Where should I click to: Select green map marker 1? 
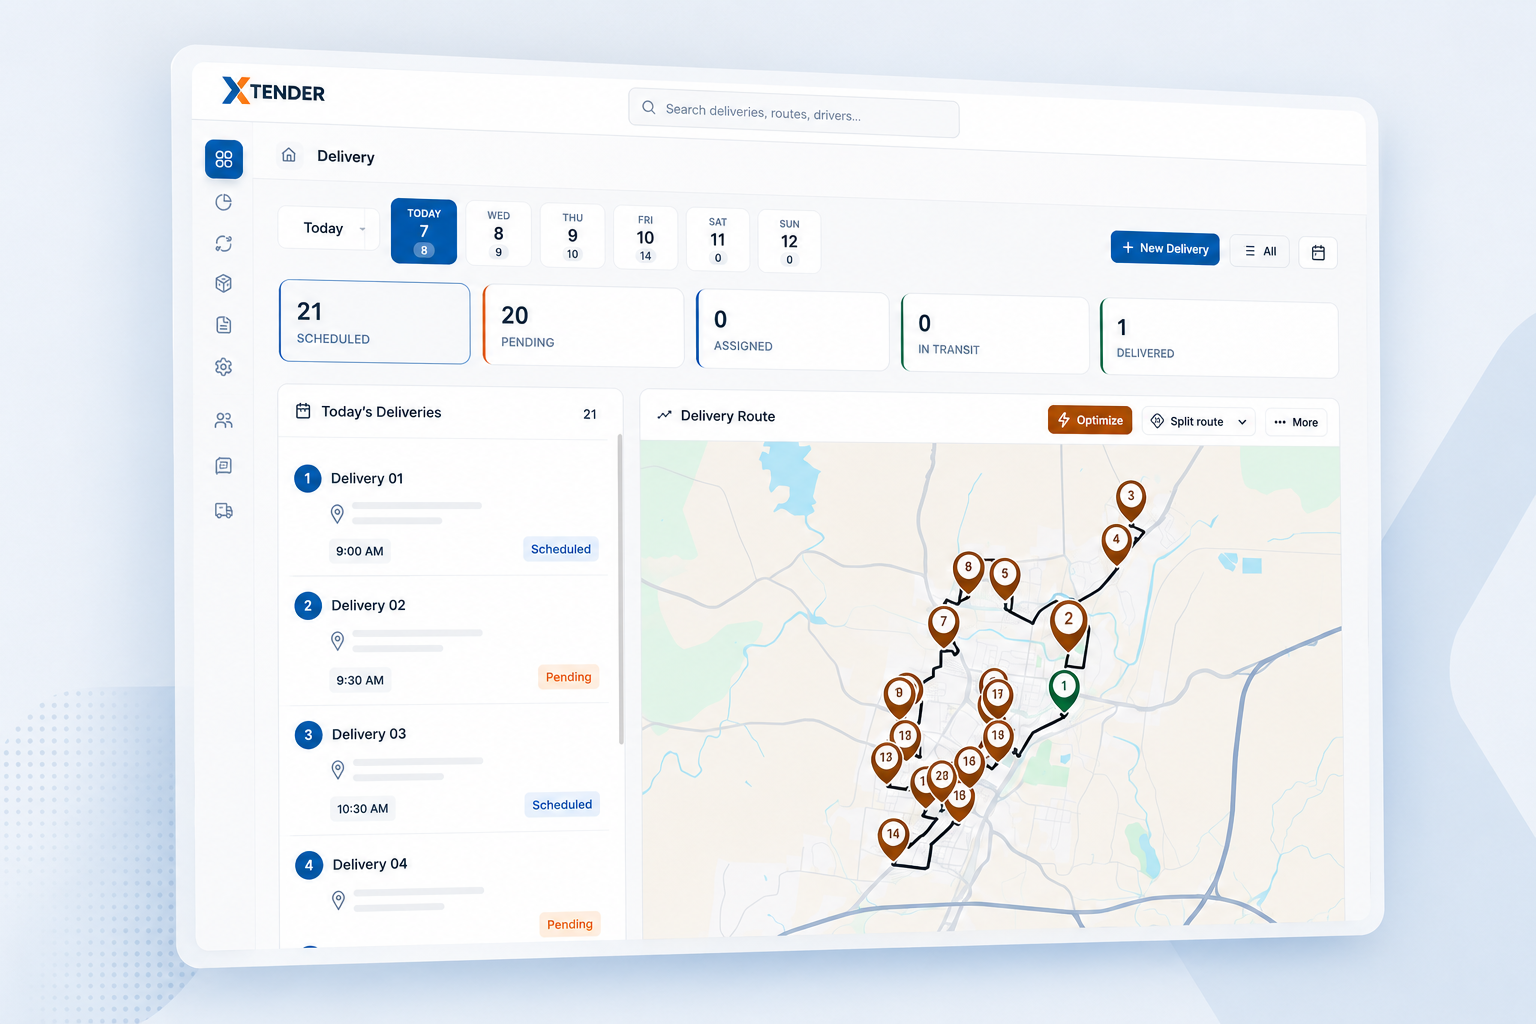[1064, 690]
